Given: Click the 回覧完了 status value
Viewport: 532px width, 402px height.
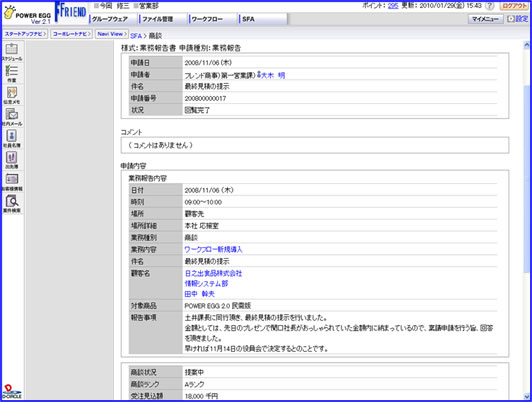Looking at the screenshot, I should tap(197, 110).
